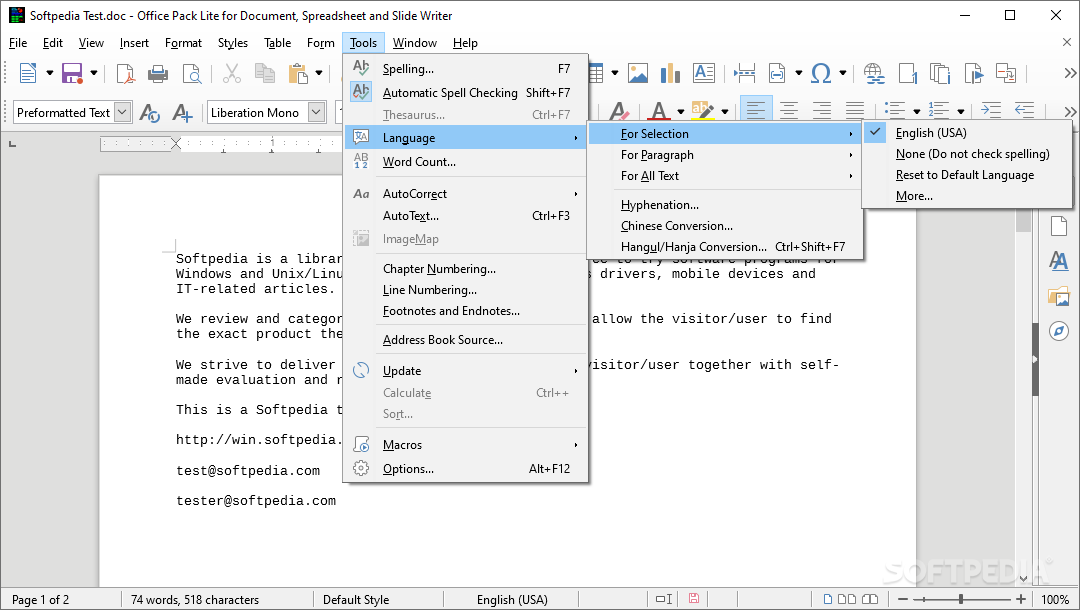The width and height of the screenshot is (1080, 610).
Task: Open special character dropdown arrow
Action: pos(842,73)
